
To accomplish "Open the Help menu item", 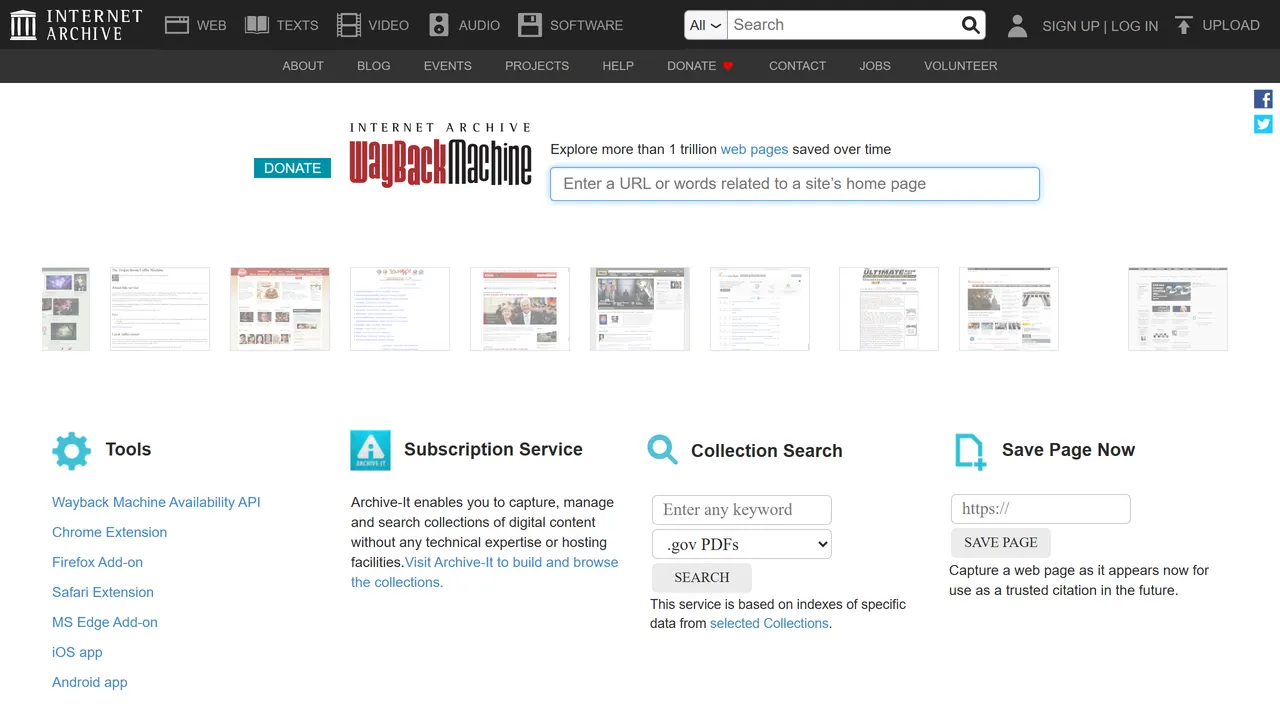I will click(618, 66).
